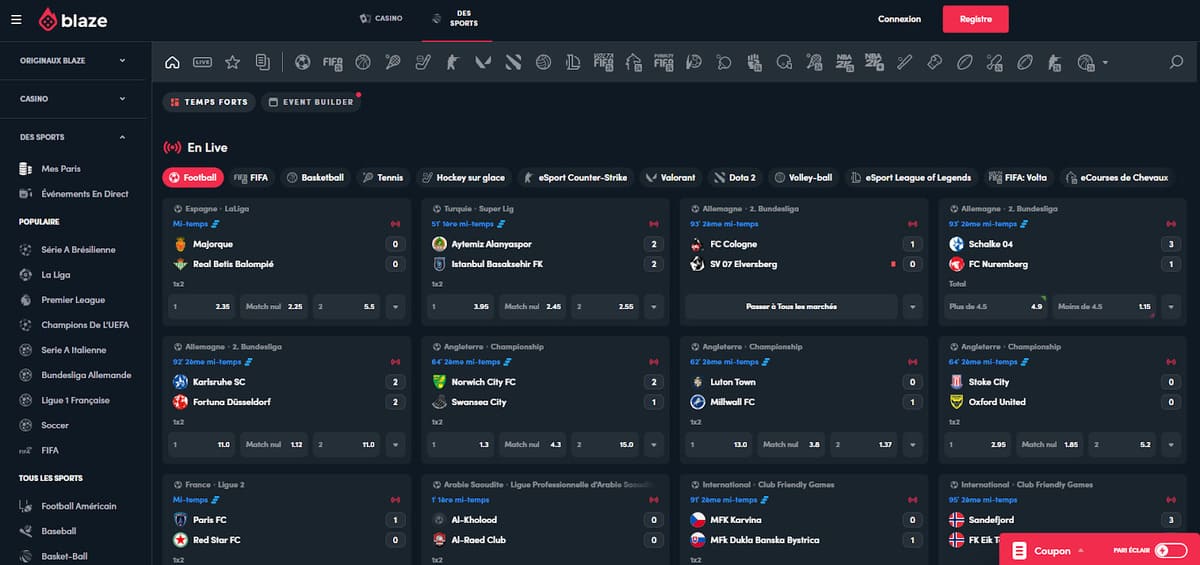1200x565 pixels.
Task: Open the hamburger menu icon
Action: (x=16, y=19)
